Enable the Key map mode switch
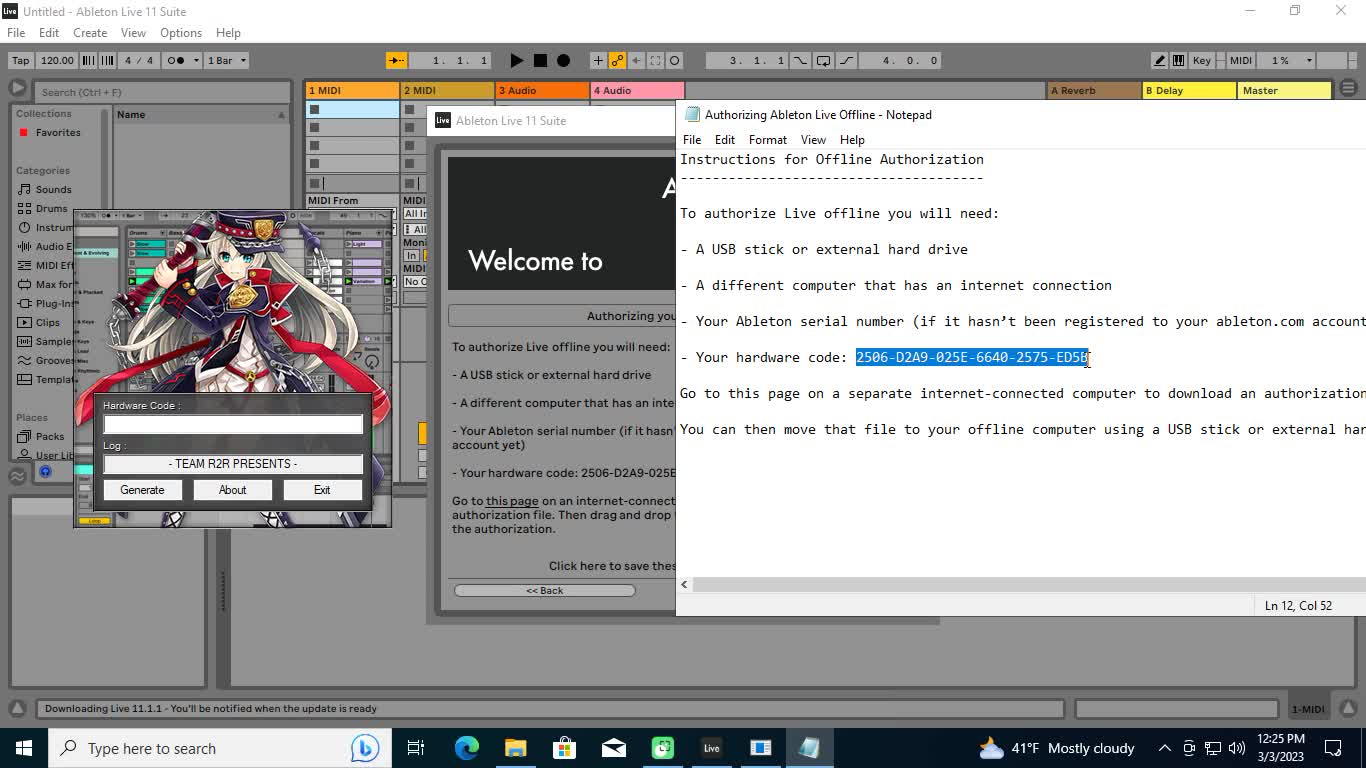Viewport: 1366px width, 768px height. tap(1202, 60)
